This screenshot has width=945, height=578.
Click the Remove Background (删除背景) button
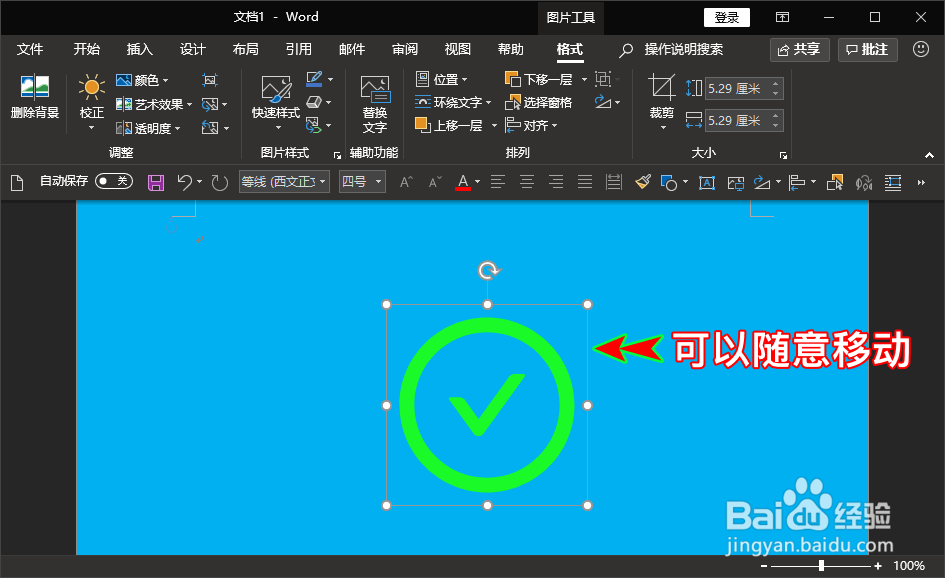point(34,96)
